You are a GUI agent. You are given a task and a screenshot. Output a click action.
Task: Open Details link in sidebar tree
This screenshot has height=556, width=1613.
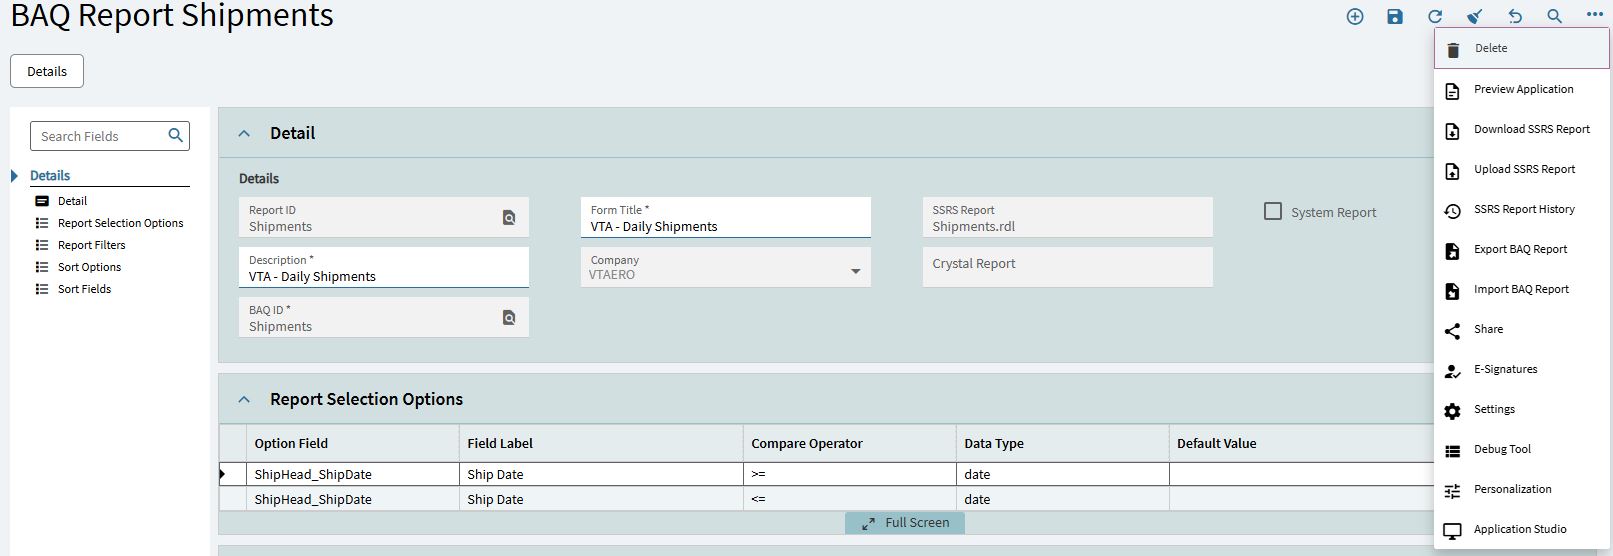[x=50, y=175]
